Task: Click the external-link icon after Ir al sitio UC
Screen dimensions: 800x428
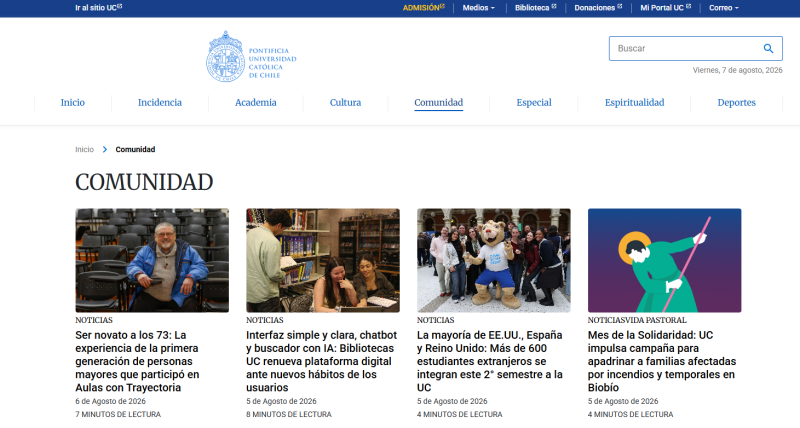Action: coord(120,7)
